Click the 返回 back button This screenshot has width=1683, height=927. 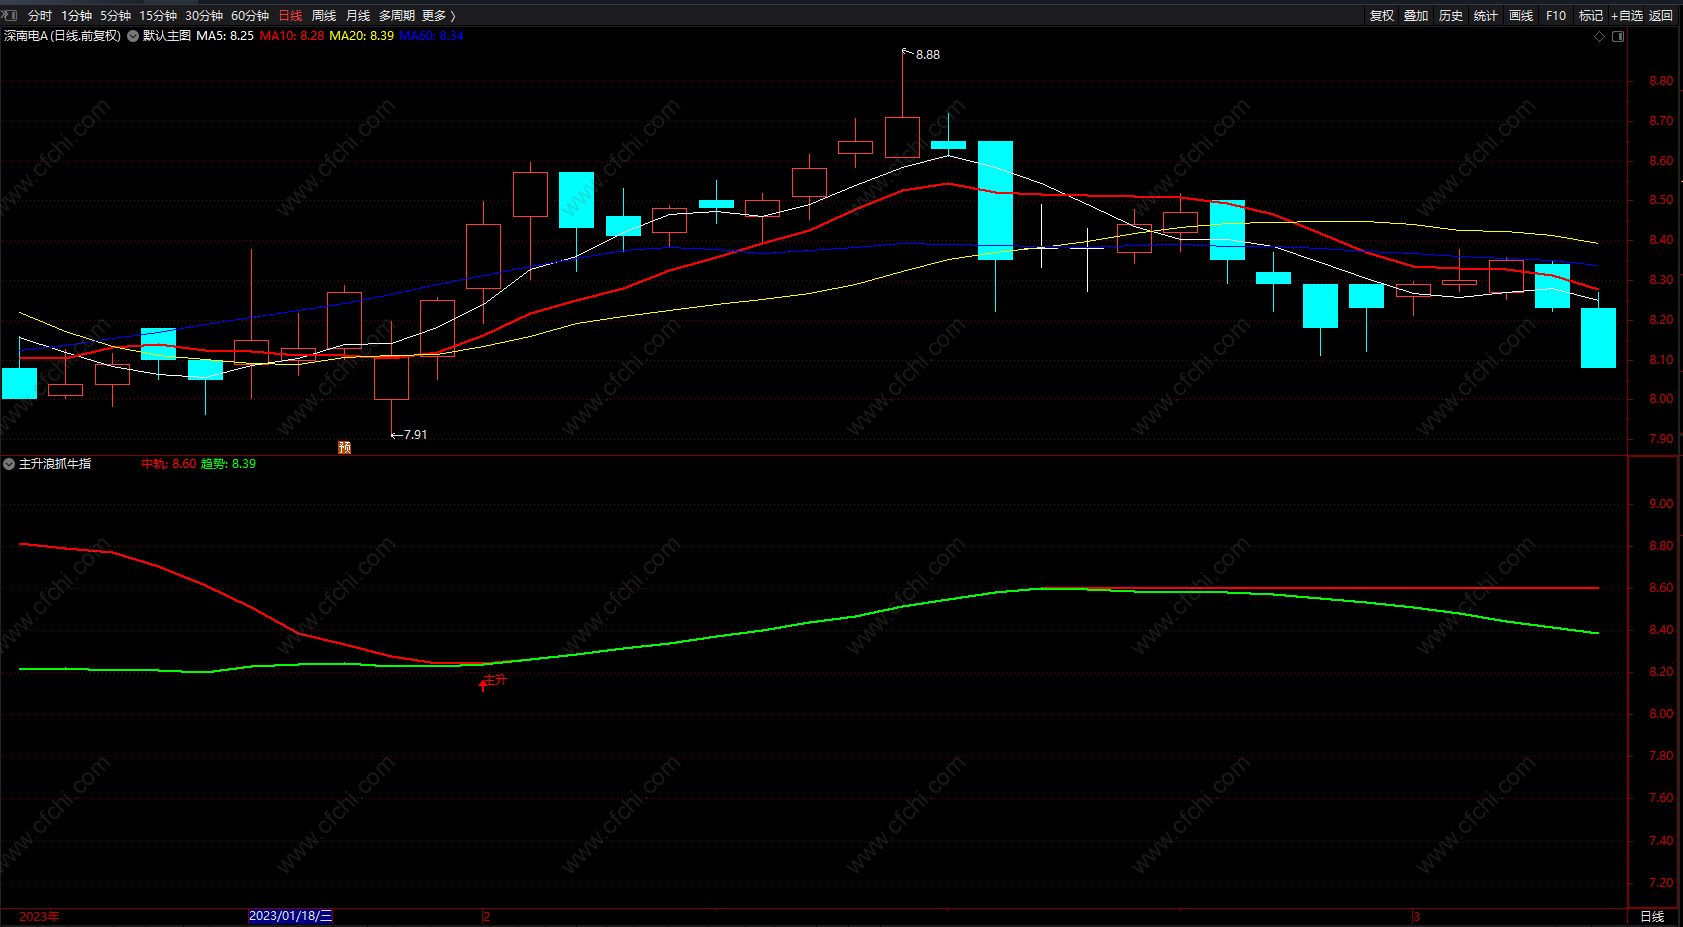(x=1661, y=16)
